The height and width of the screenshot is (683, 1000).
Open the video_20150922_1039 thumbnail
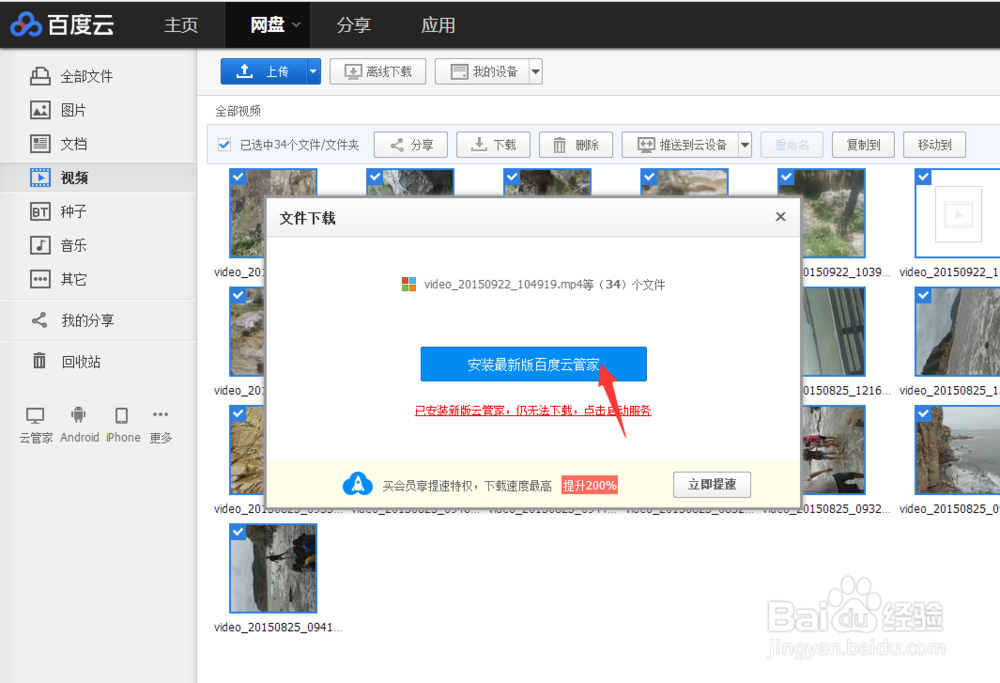pyautogui.click(x=833, y=213)
